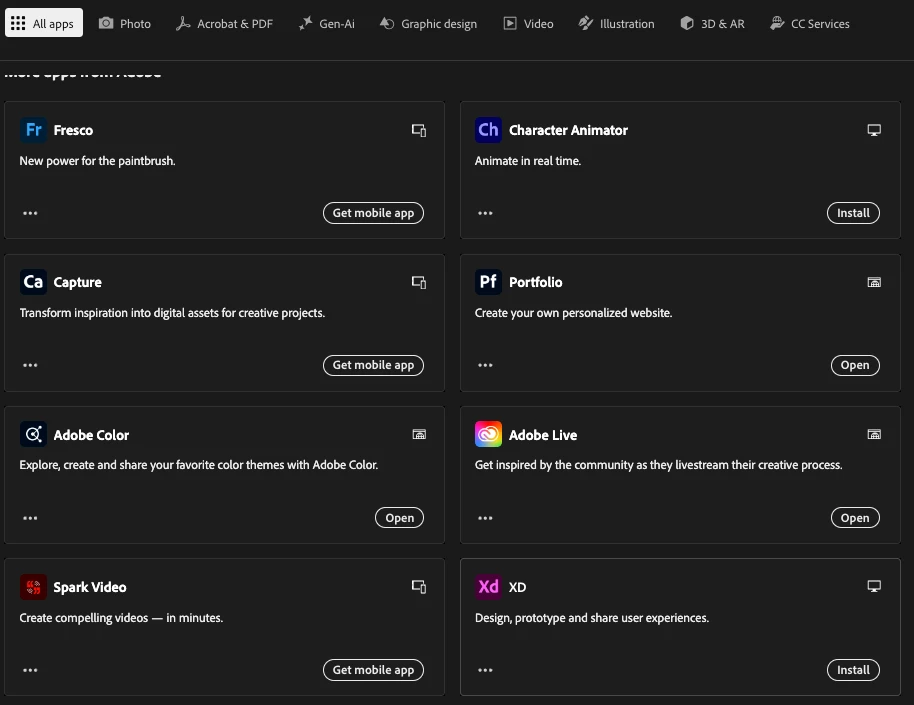The image size is (914, 705).
Task: Click the Adobe Live app icon
Action: (488, 434)
